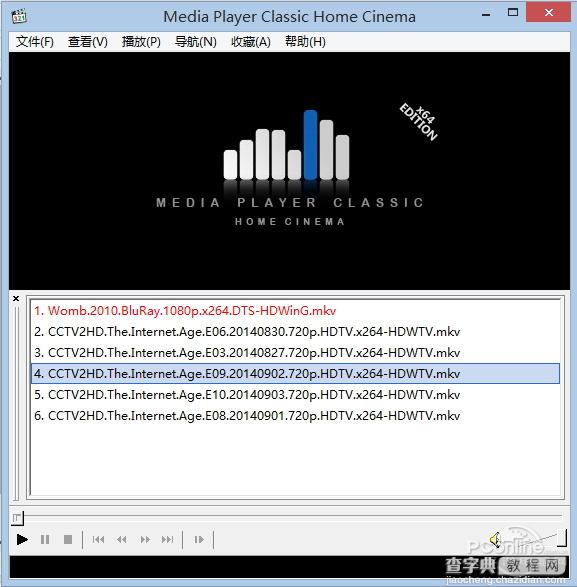
Task: Close the playlist panel with the X
Action: [x=16, y=298]
